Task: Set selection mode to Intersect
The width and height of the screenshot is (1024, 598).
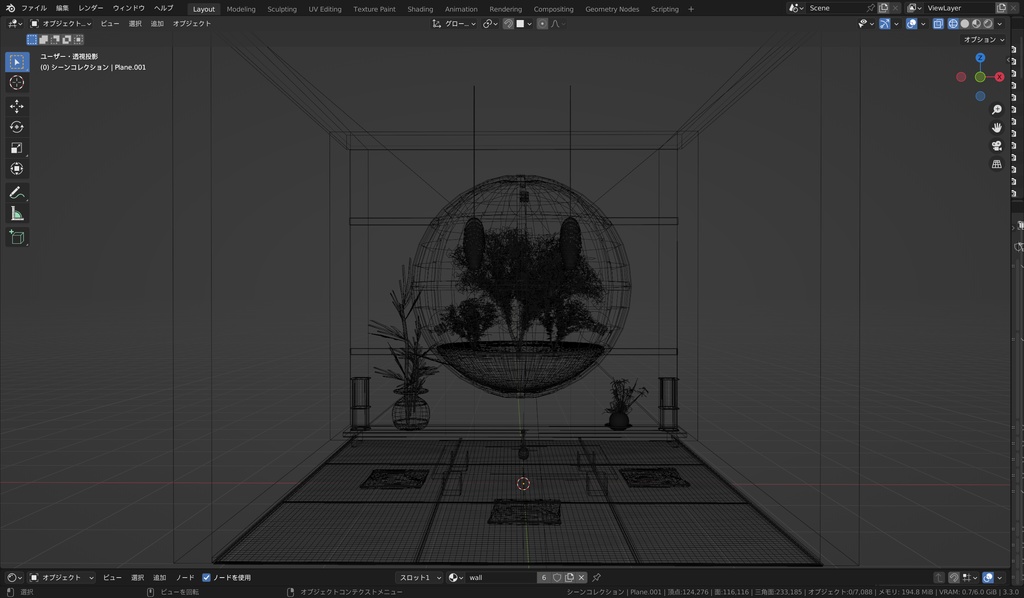Action: pyautogui.click(x=78, y=40)
